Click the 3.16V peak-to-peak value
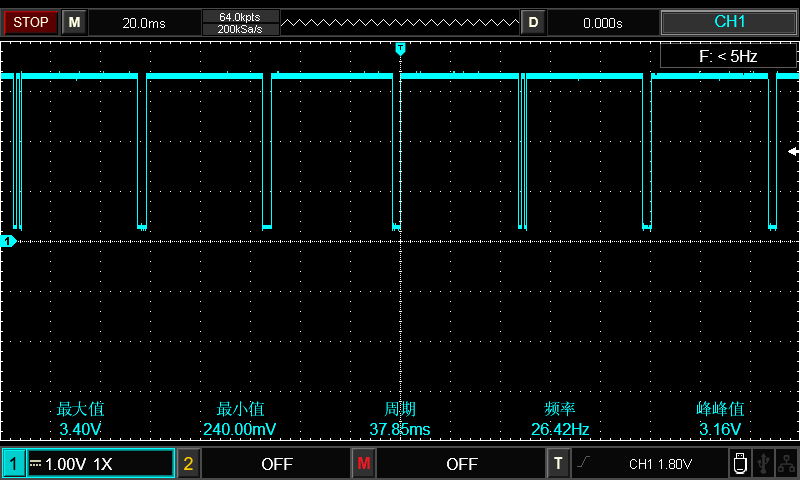Viewport: 800px width, 480px height. pos(720,429)
